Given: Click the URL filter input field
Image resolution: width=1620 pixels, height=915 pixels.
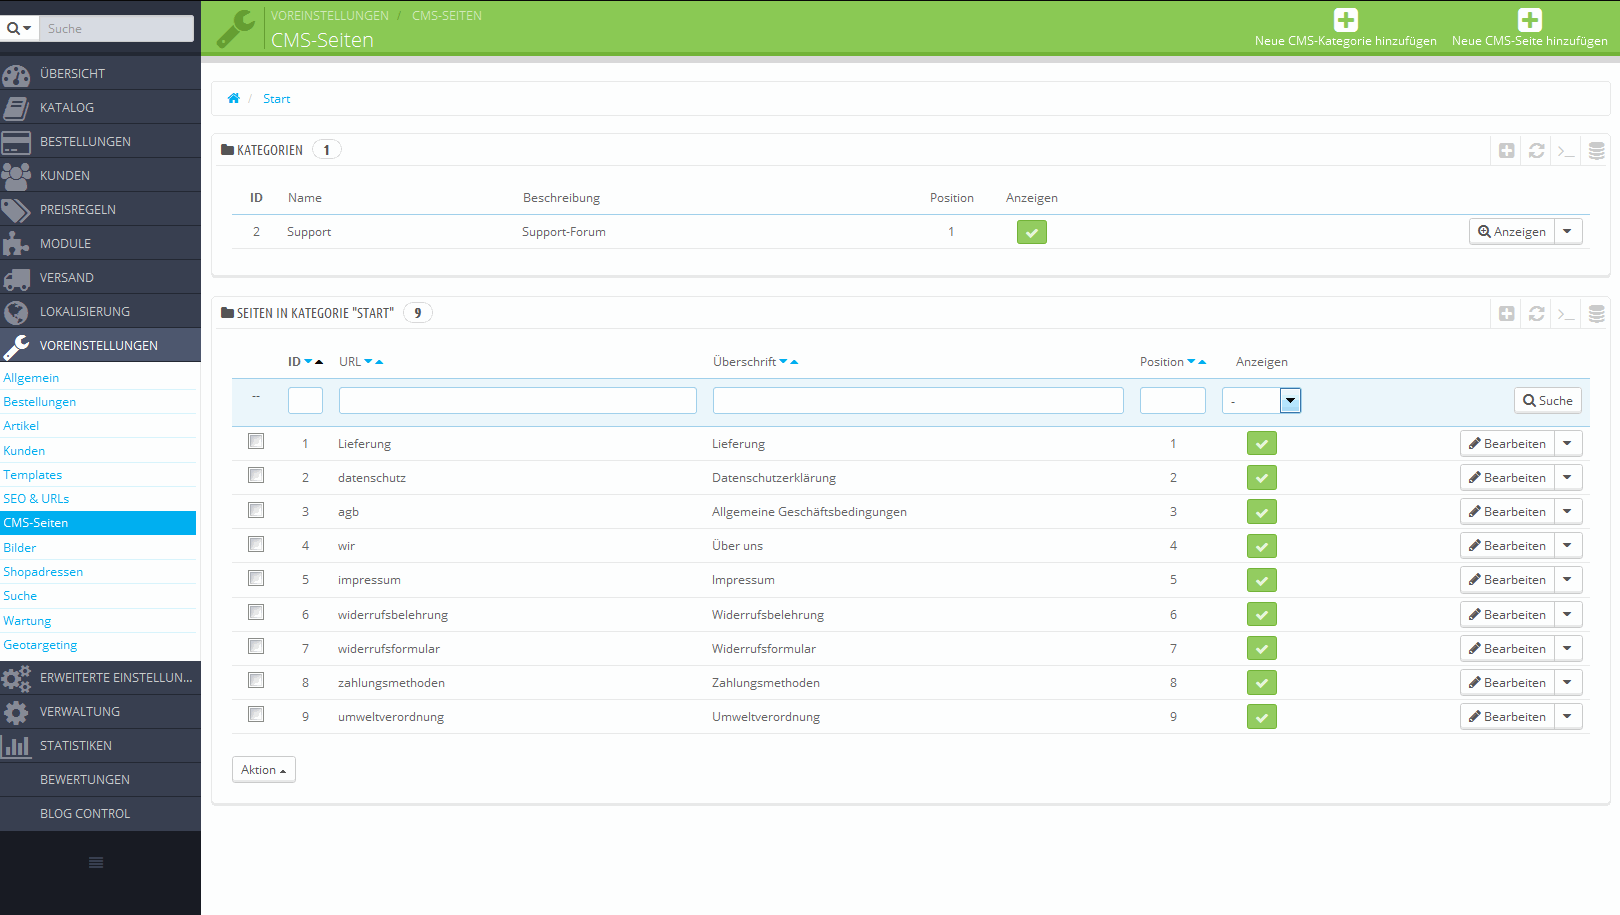Looking at the screenshot, I should click(x=518, y=401).
